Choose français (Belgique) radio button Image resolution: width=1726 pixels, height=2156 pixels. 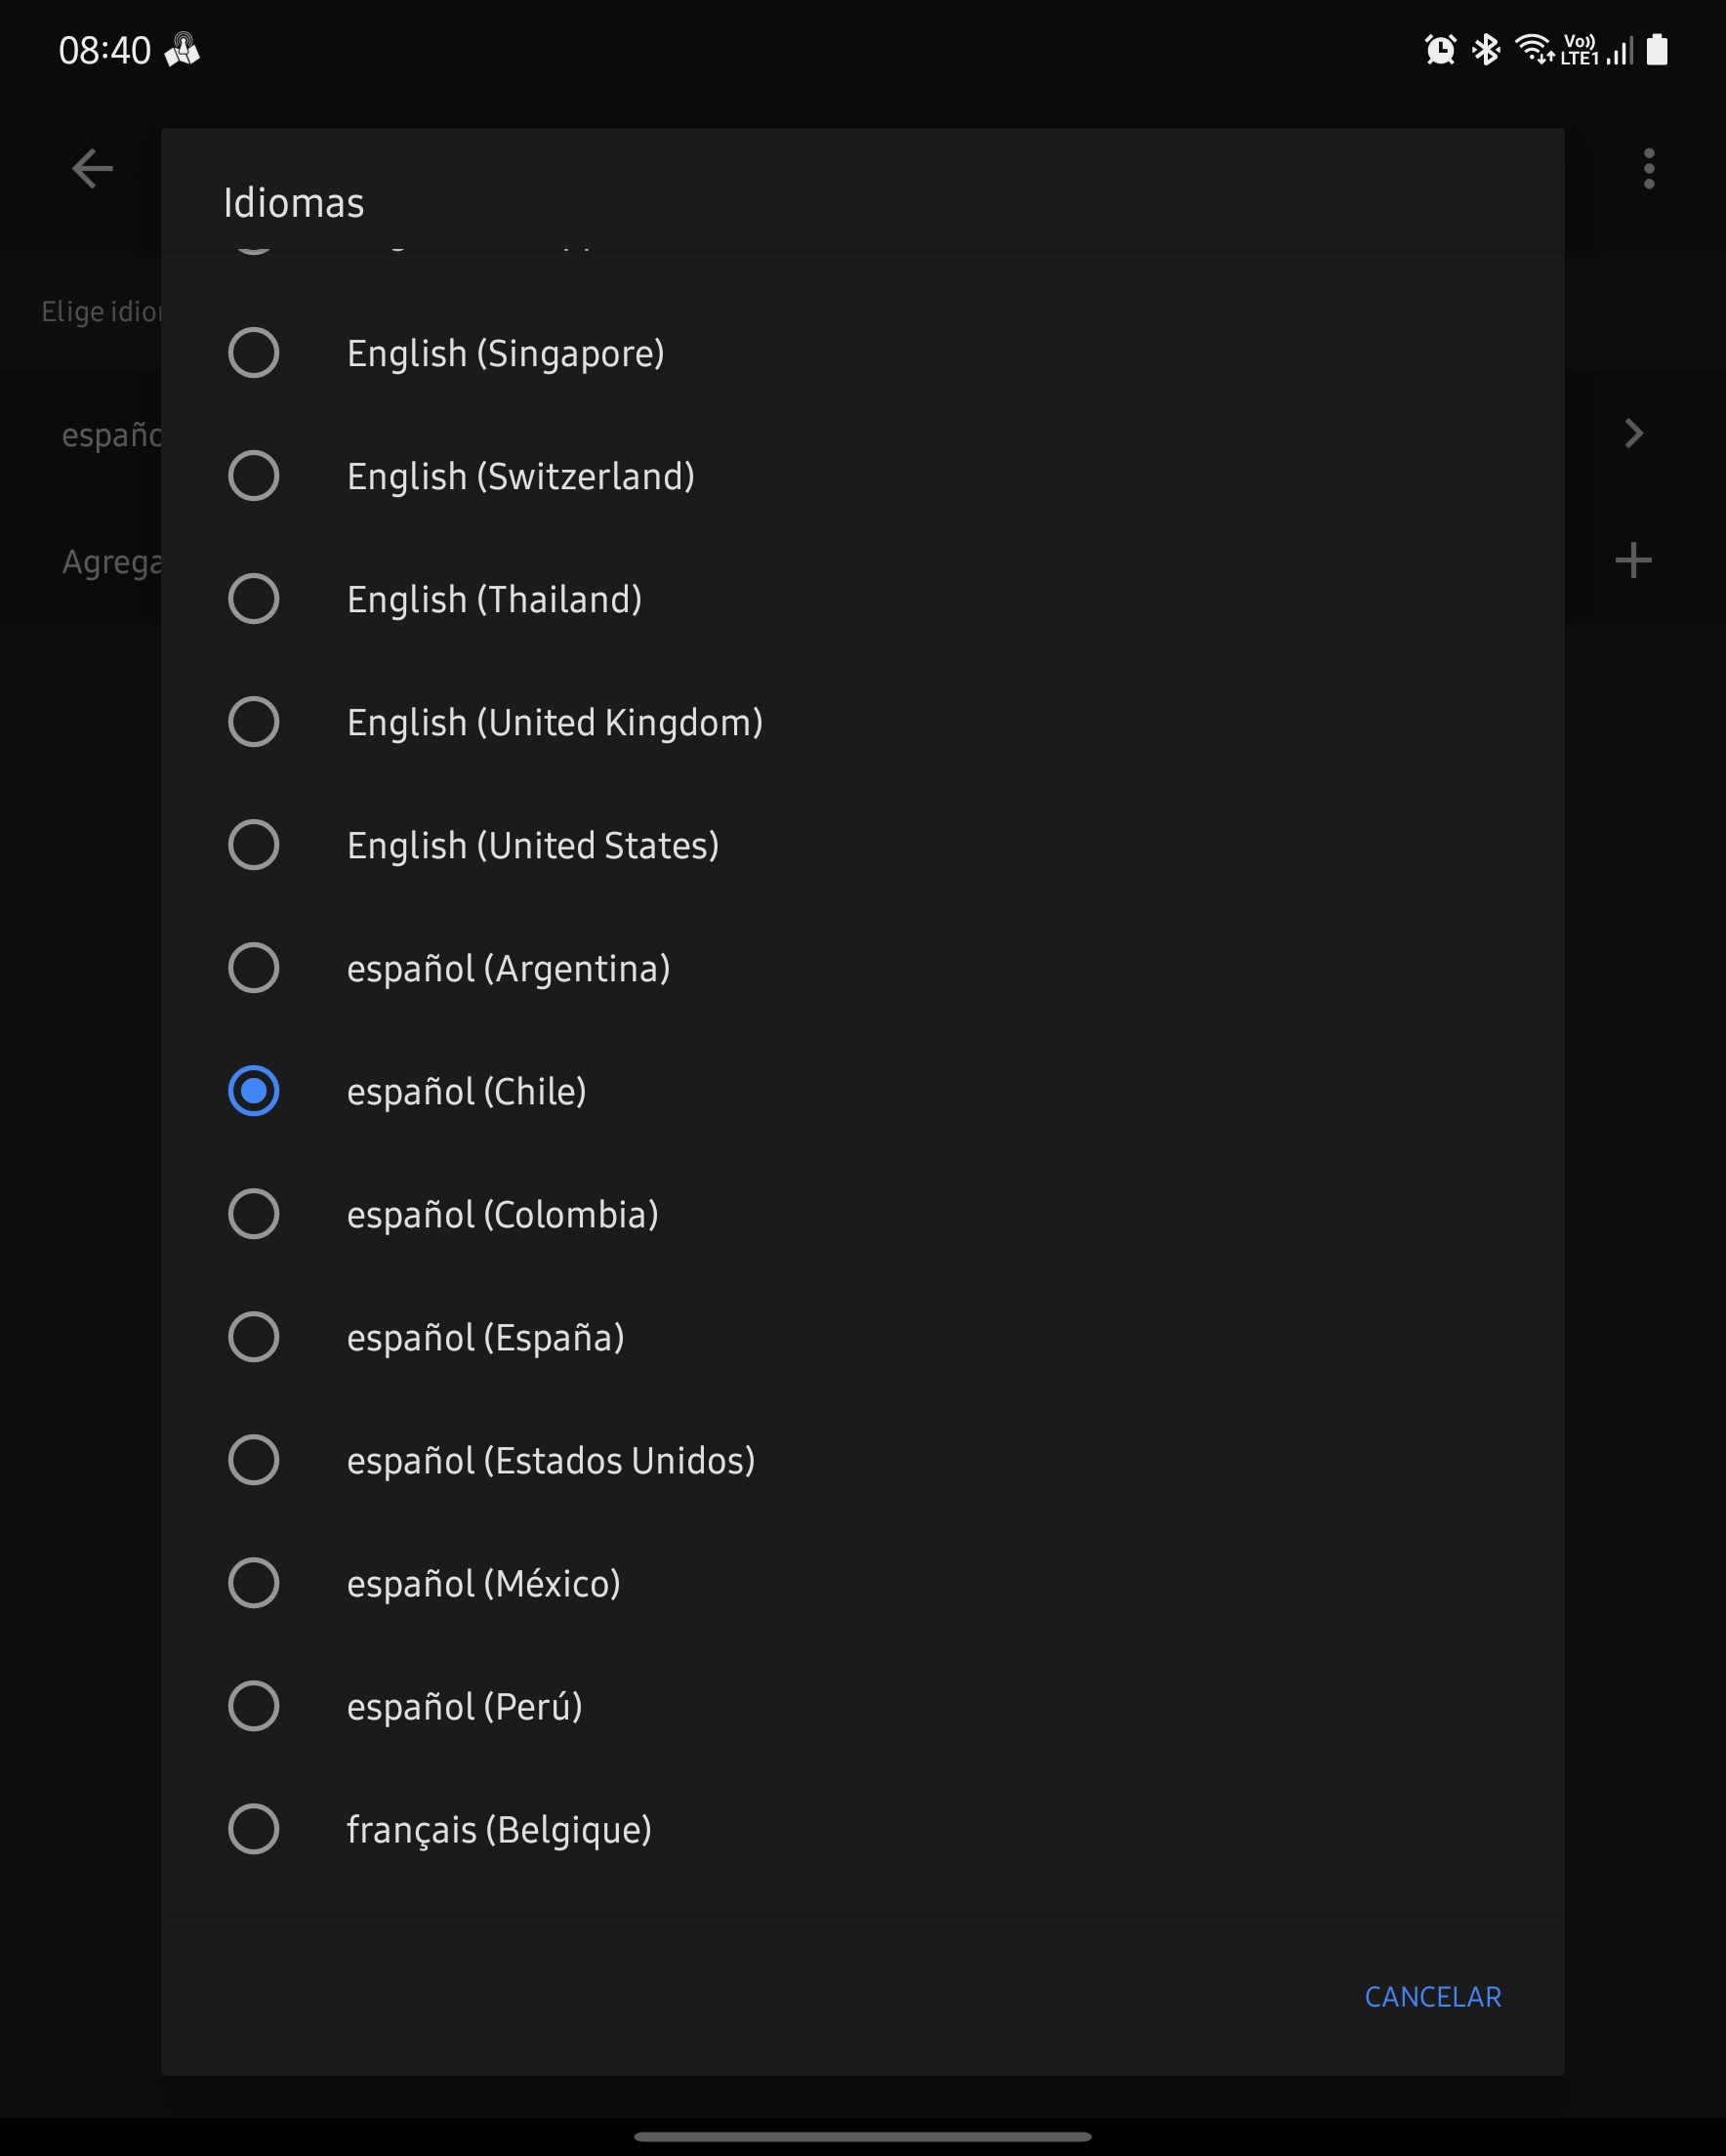point(254,1829)
